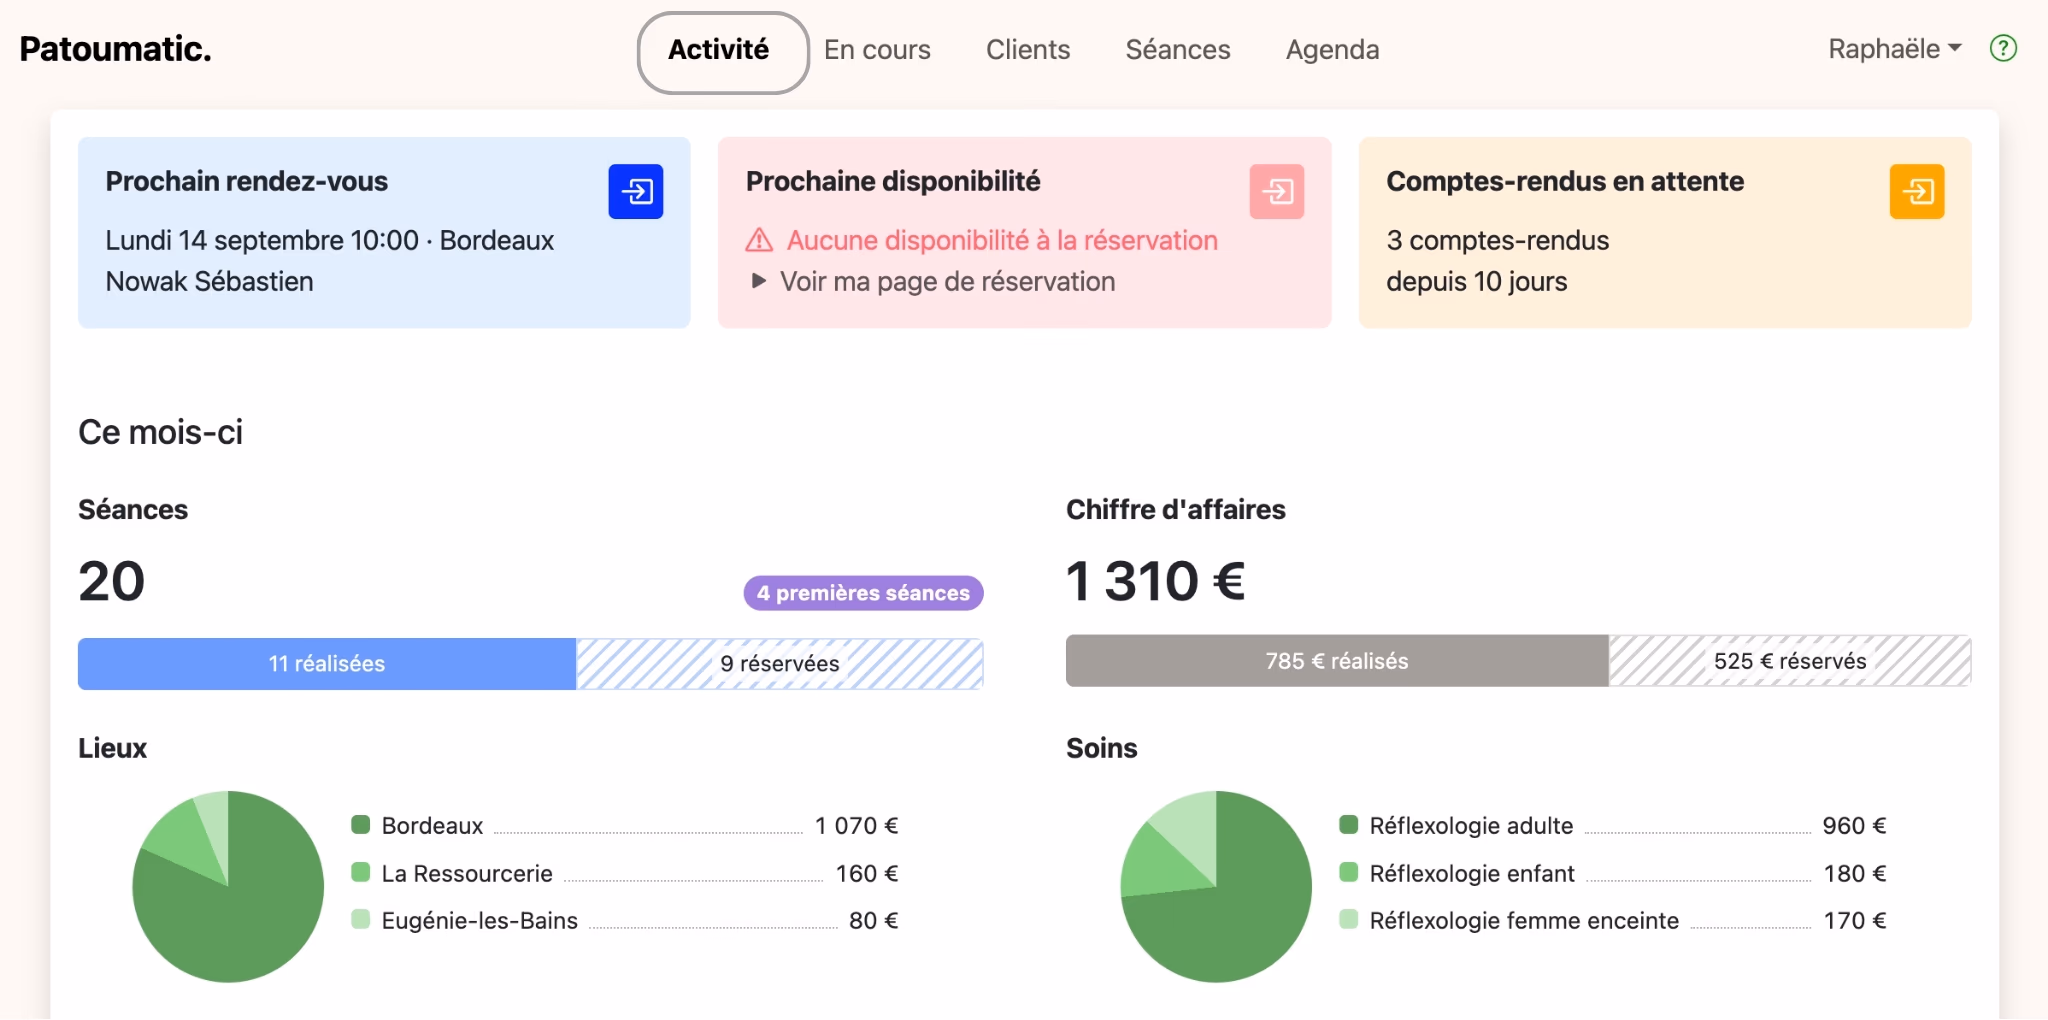This screenshot has height=1020, width=2048.
Task: Click Aucune disponibilité à la réservation
Action: tap(1002, 240)
